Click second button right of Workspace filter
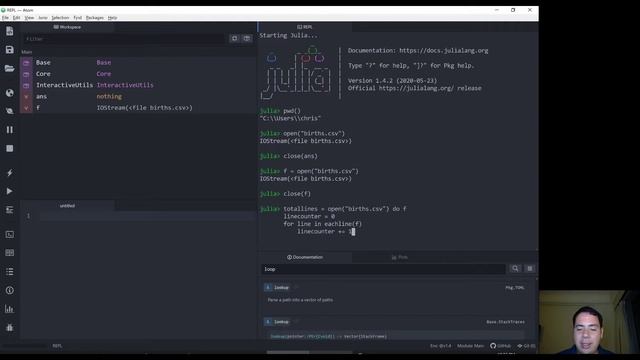Viewport: 640px width, 360px height. (x=247, y=38)
